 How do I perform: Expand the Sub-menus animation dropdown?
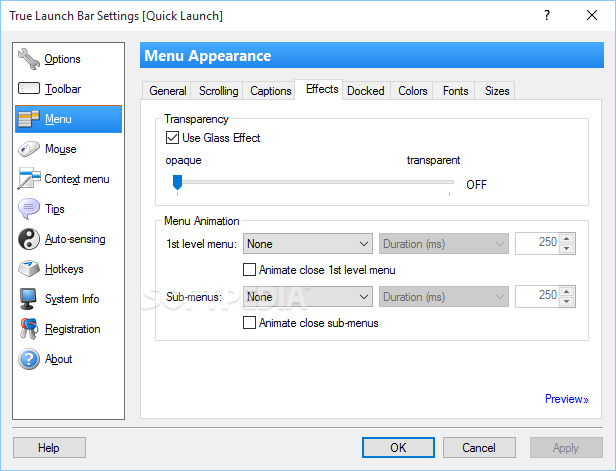point(308,296)
